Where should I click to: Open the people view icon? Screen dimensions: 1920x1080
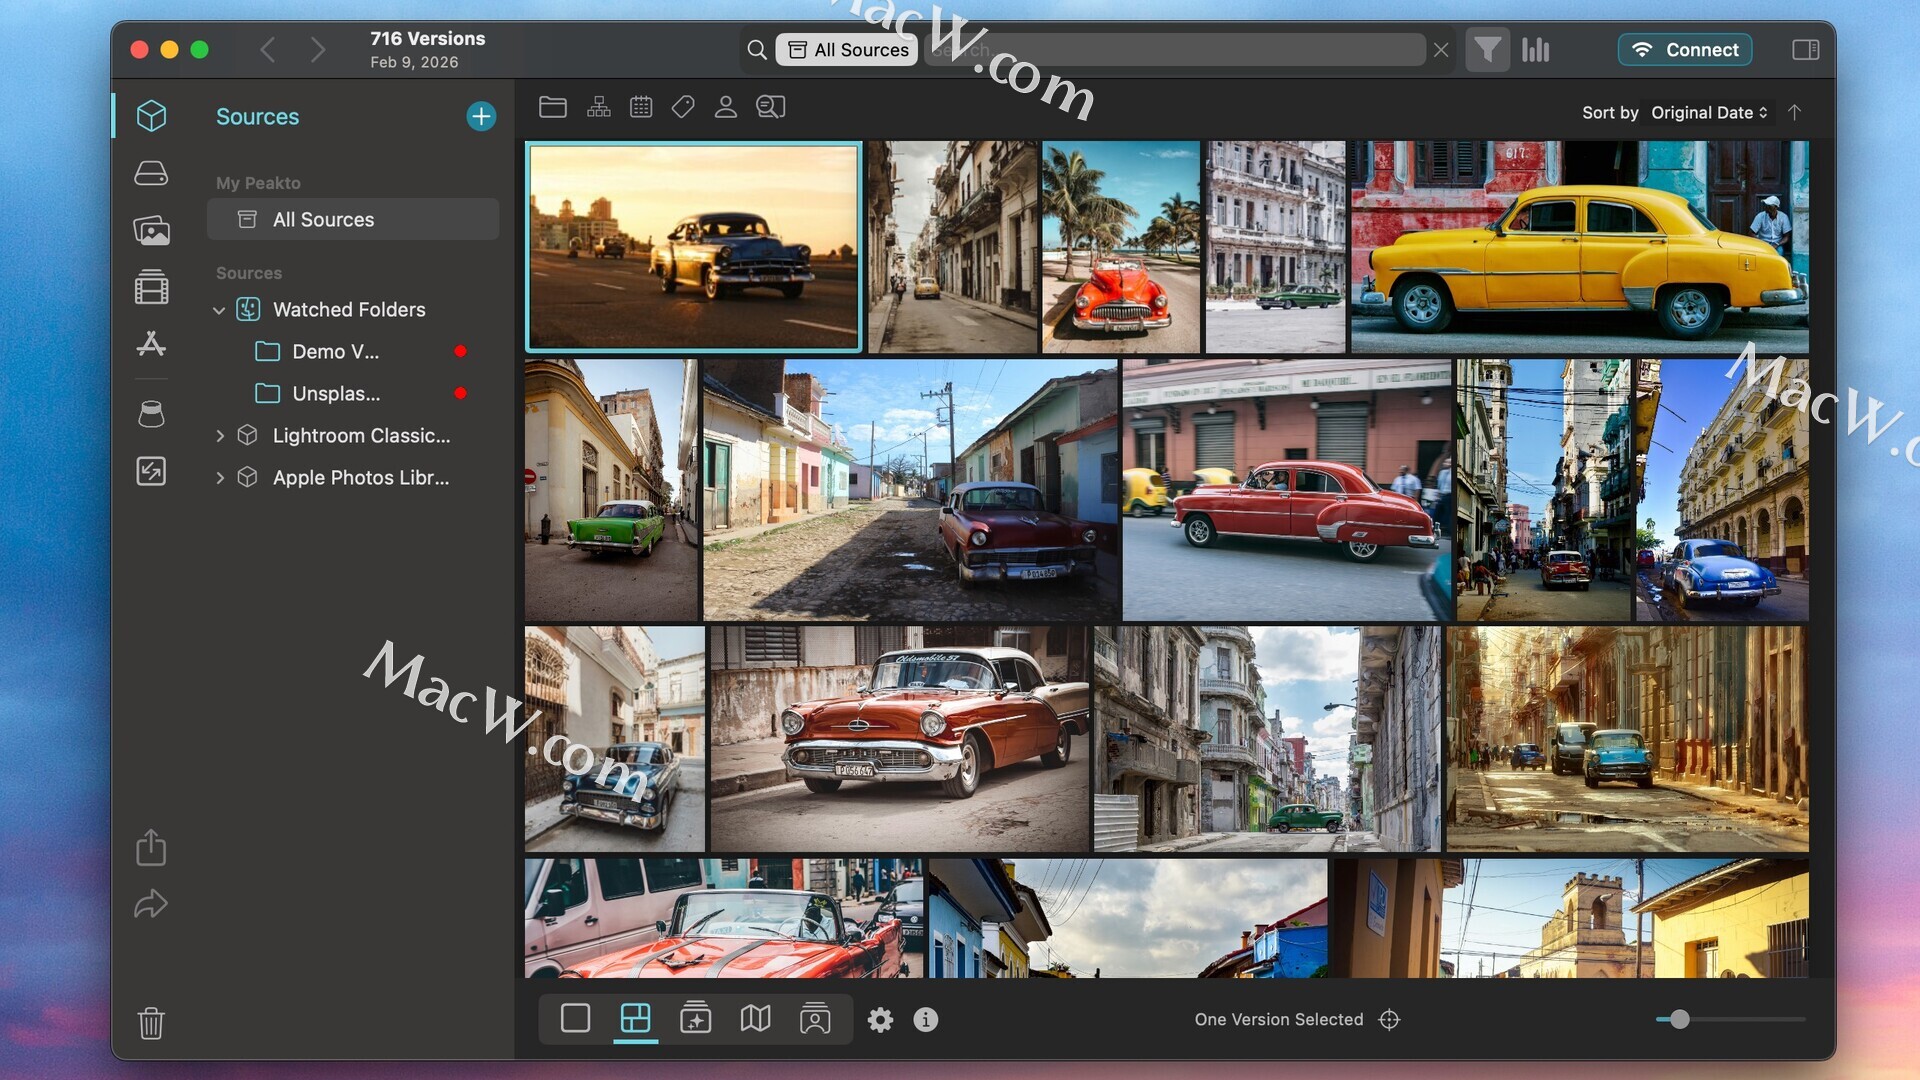tap(726, 107)
